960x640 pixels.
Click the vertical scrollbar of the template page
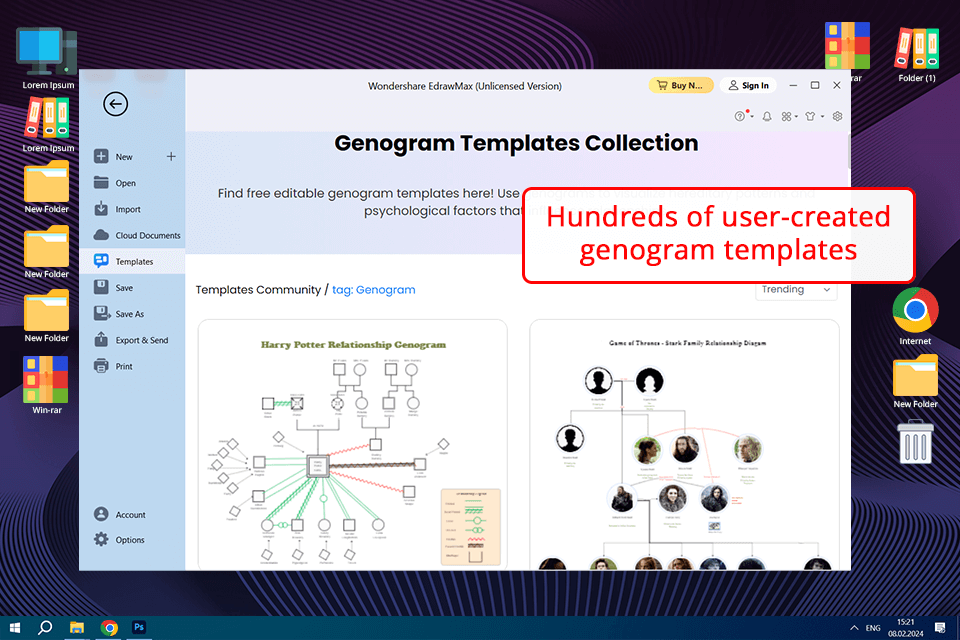point(849,152)
